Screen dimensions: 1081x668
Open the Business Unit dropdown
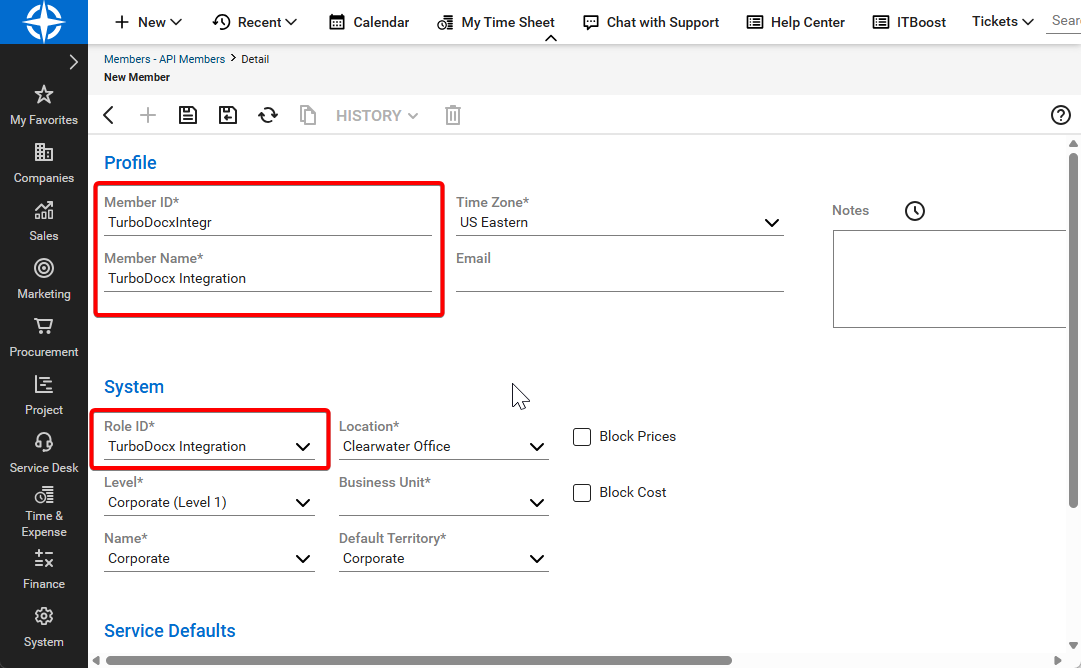pyautogui.click(x=444, y=503)
